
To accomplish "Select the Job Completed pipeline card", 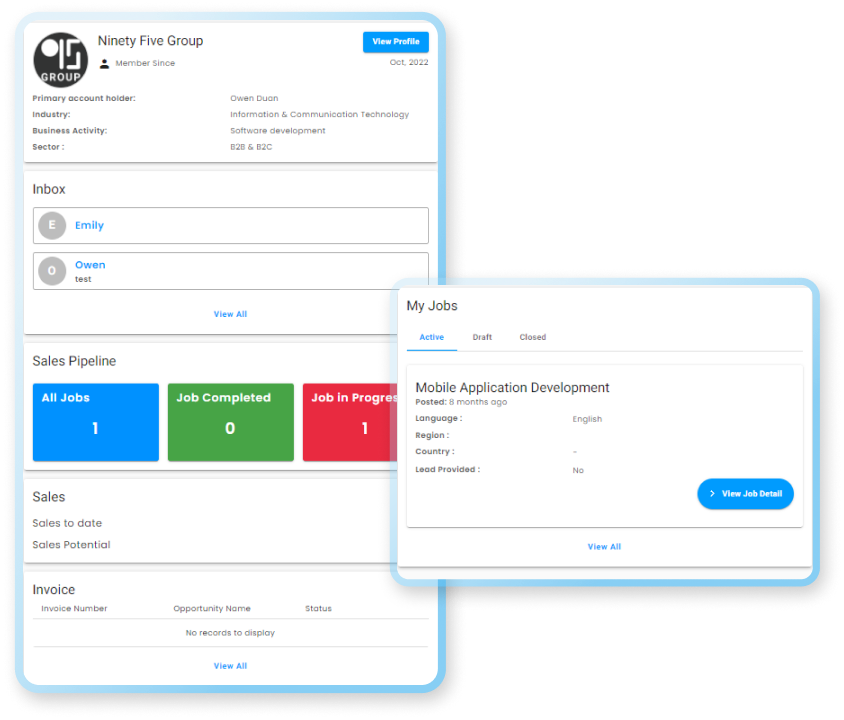I will click(230, 422).
